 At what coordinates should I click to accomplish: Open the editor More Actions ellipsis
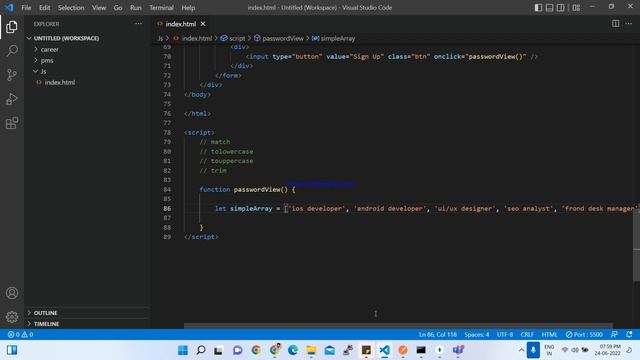629,24
